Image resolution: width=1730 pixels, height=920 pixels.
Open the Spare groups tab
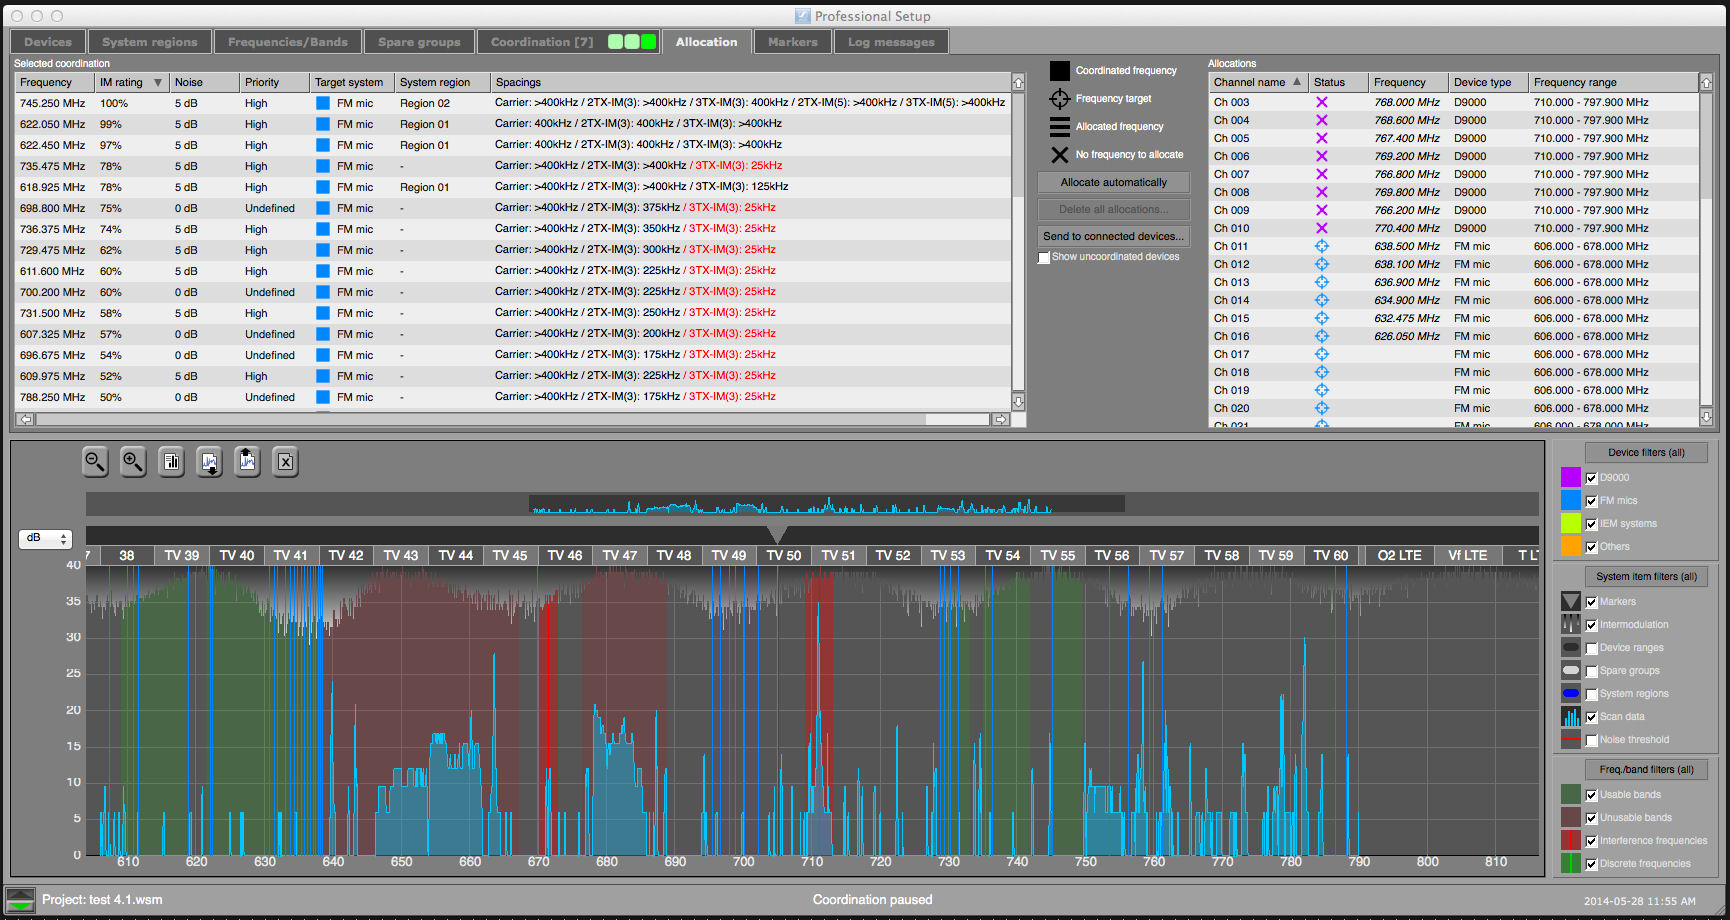[419, 42]
